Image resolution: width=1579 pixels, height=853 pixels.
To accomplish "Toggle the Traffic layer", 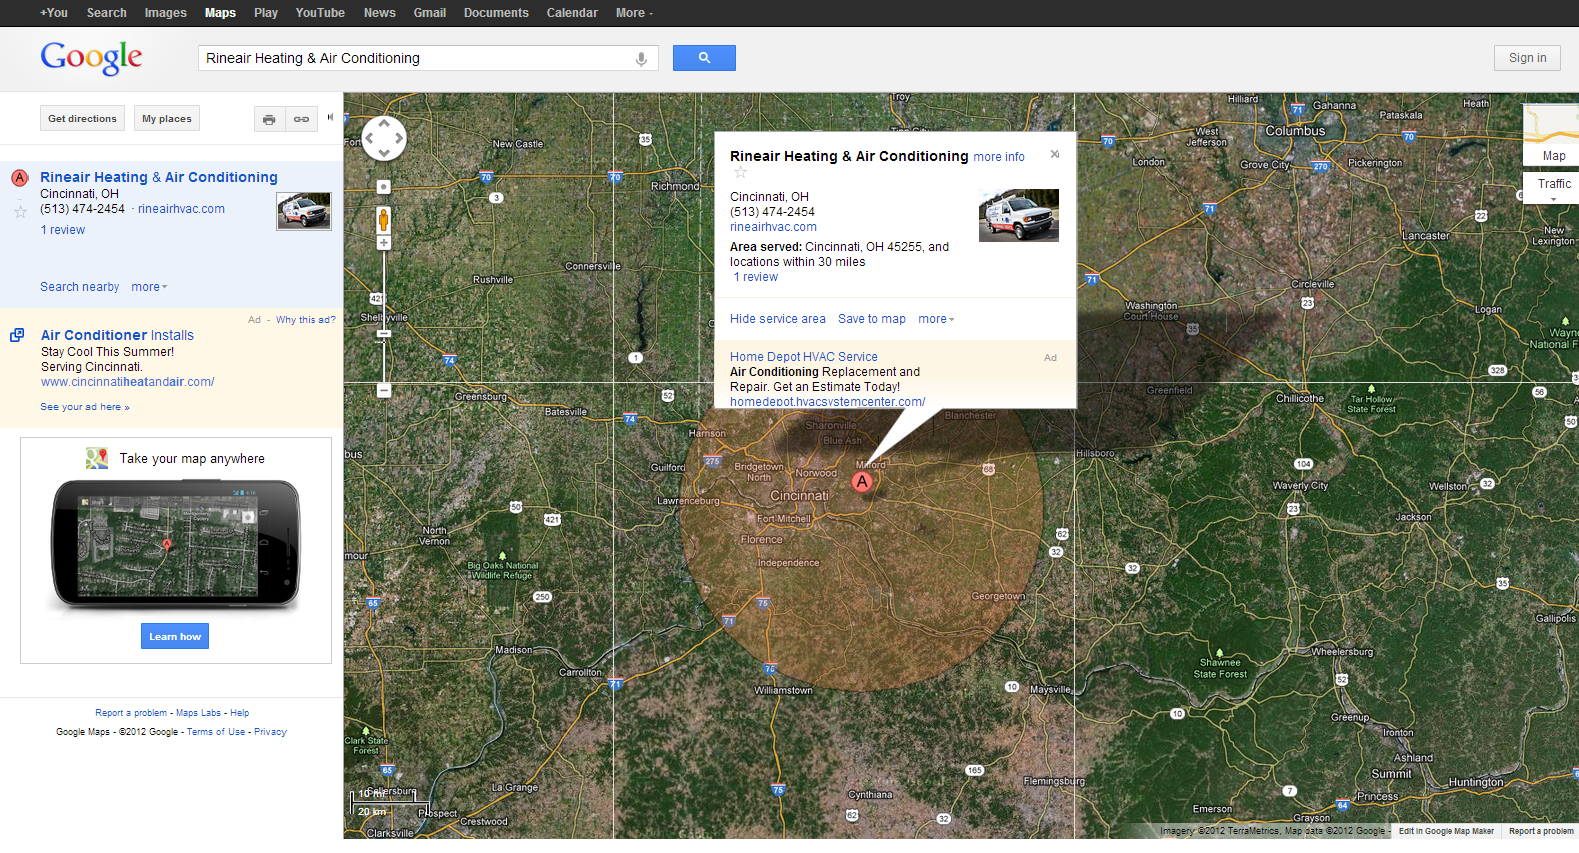I will point(1553,184).
